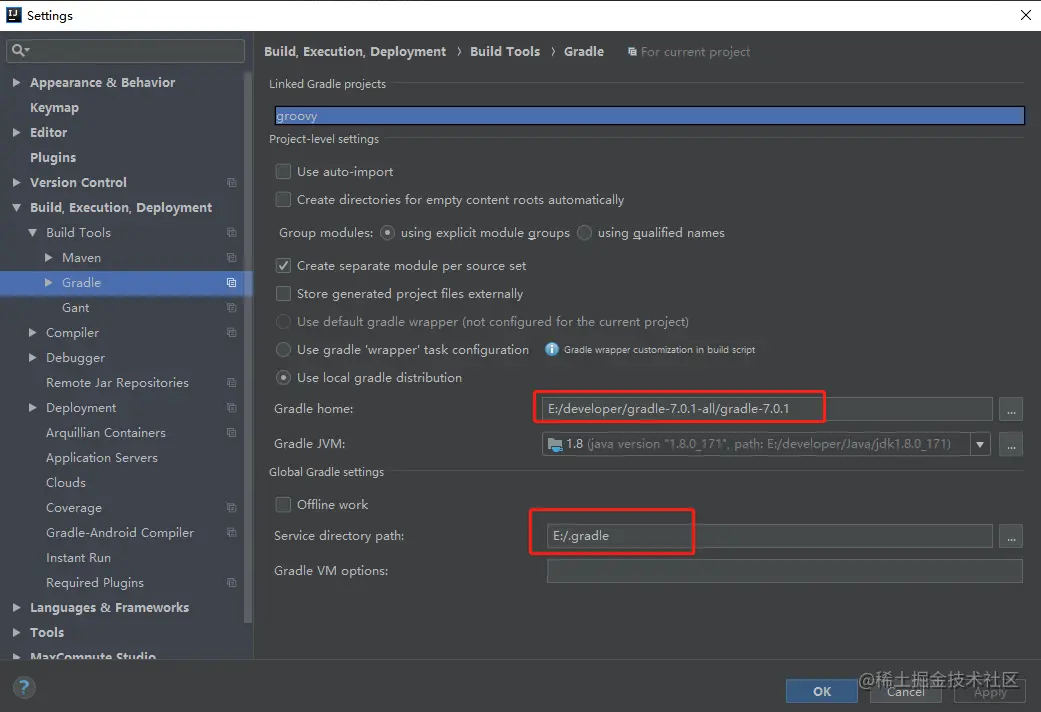Viewport: 1041px width, 712px height.
Task: Click the project-level icon next to Remote Jar Repositories
Action: click(231, 383)
